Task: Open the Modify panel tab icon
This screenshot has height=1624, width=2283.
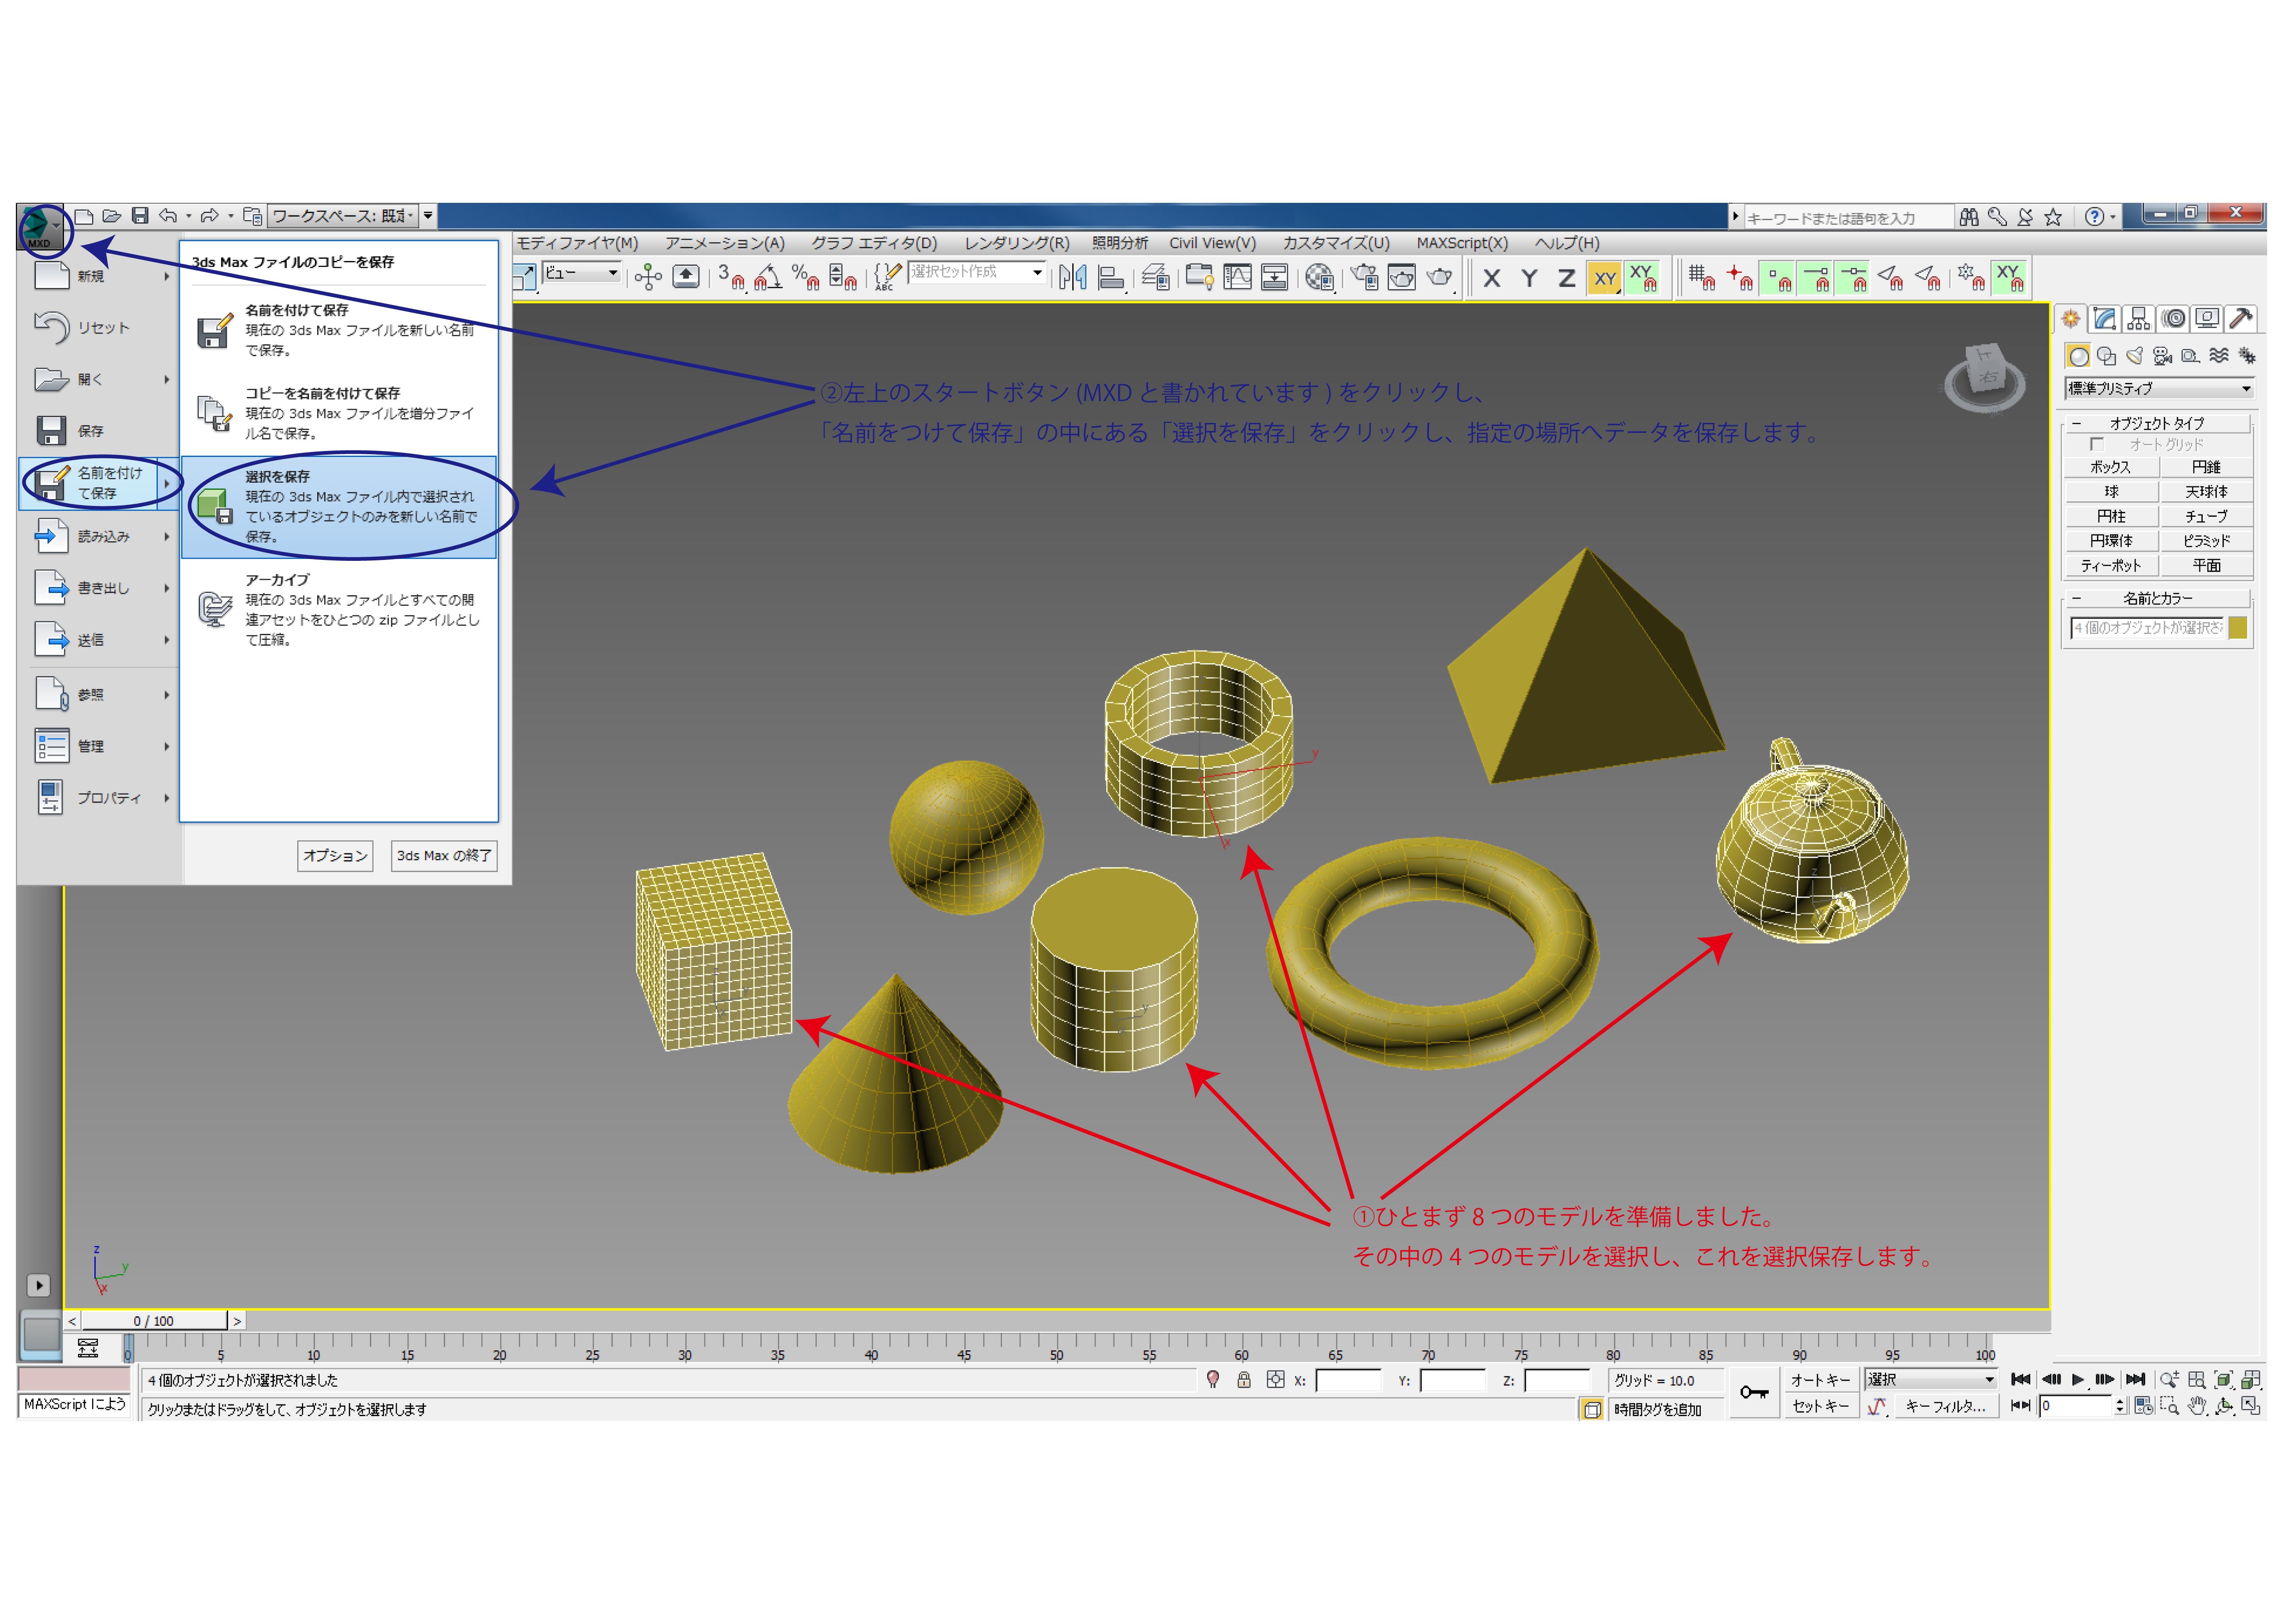Action: [2104, 319]
